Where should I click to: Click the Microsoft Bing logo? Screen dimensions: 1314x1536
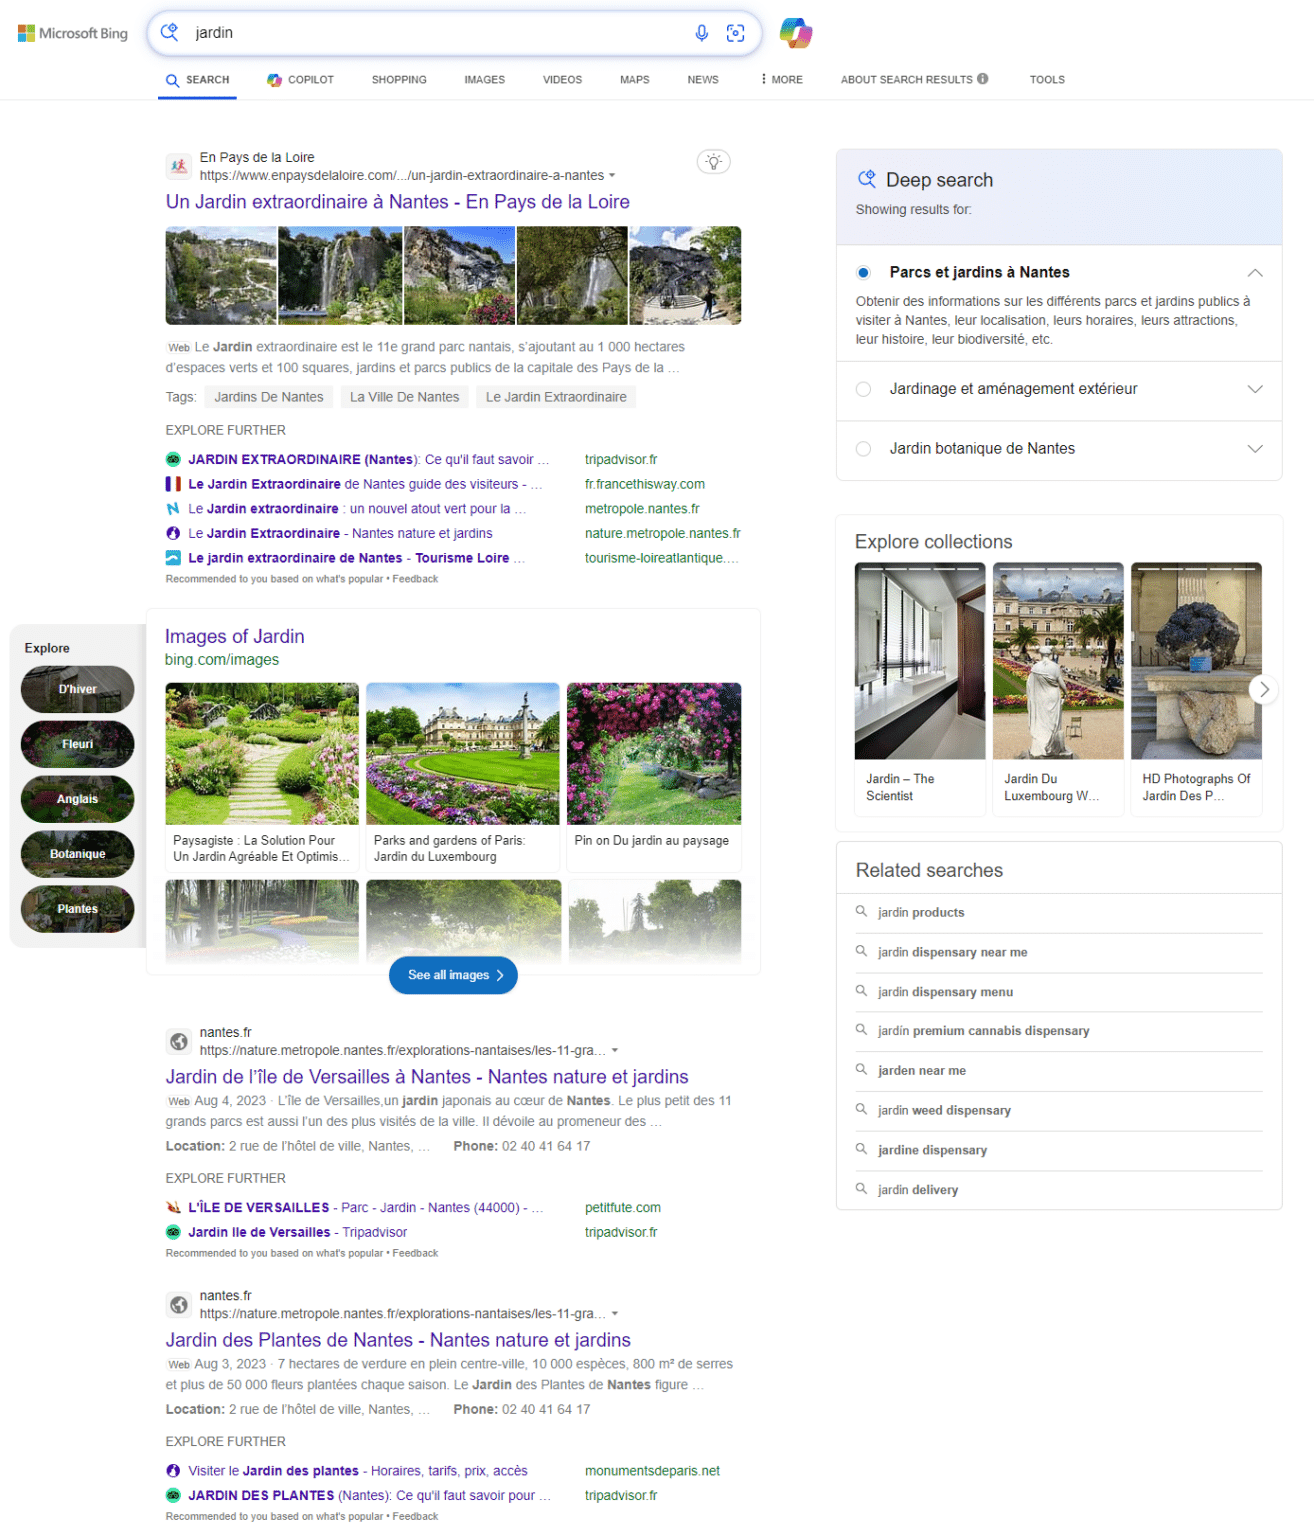coord(71,32)
